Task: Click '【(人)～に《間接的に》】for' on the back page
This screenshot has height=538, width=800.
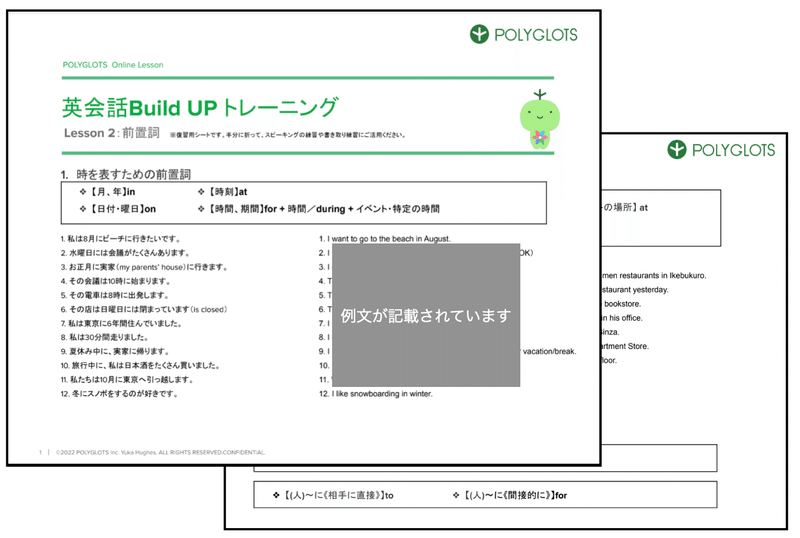Action: click(x=510, y=495)
